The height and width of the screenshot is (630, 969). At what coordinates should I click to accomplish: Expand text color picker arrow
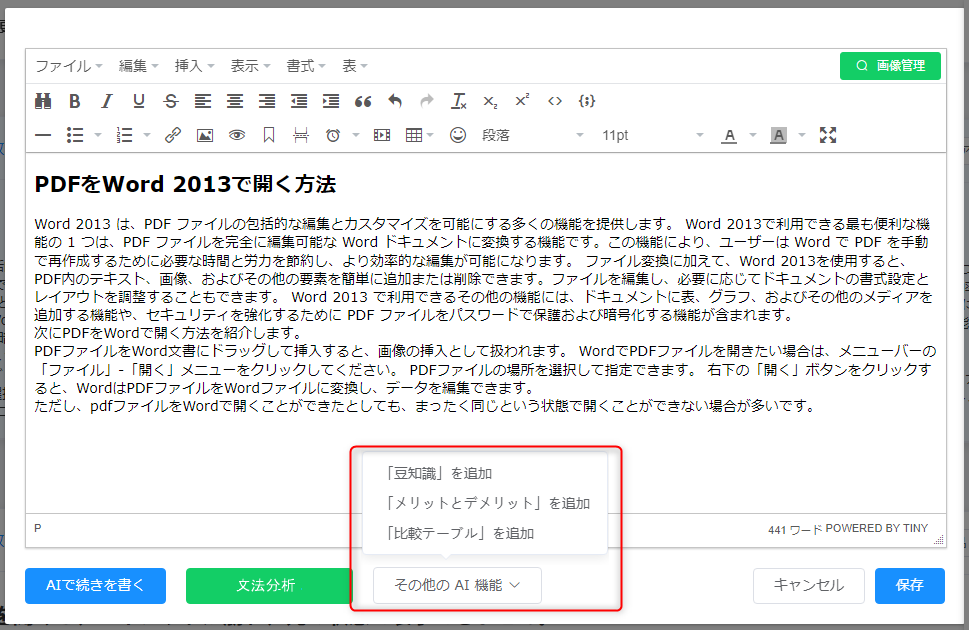pyautogui.click(x=753, y=135)
